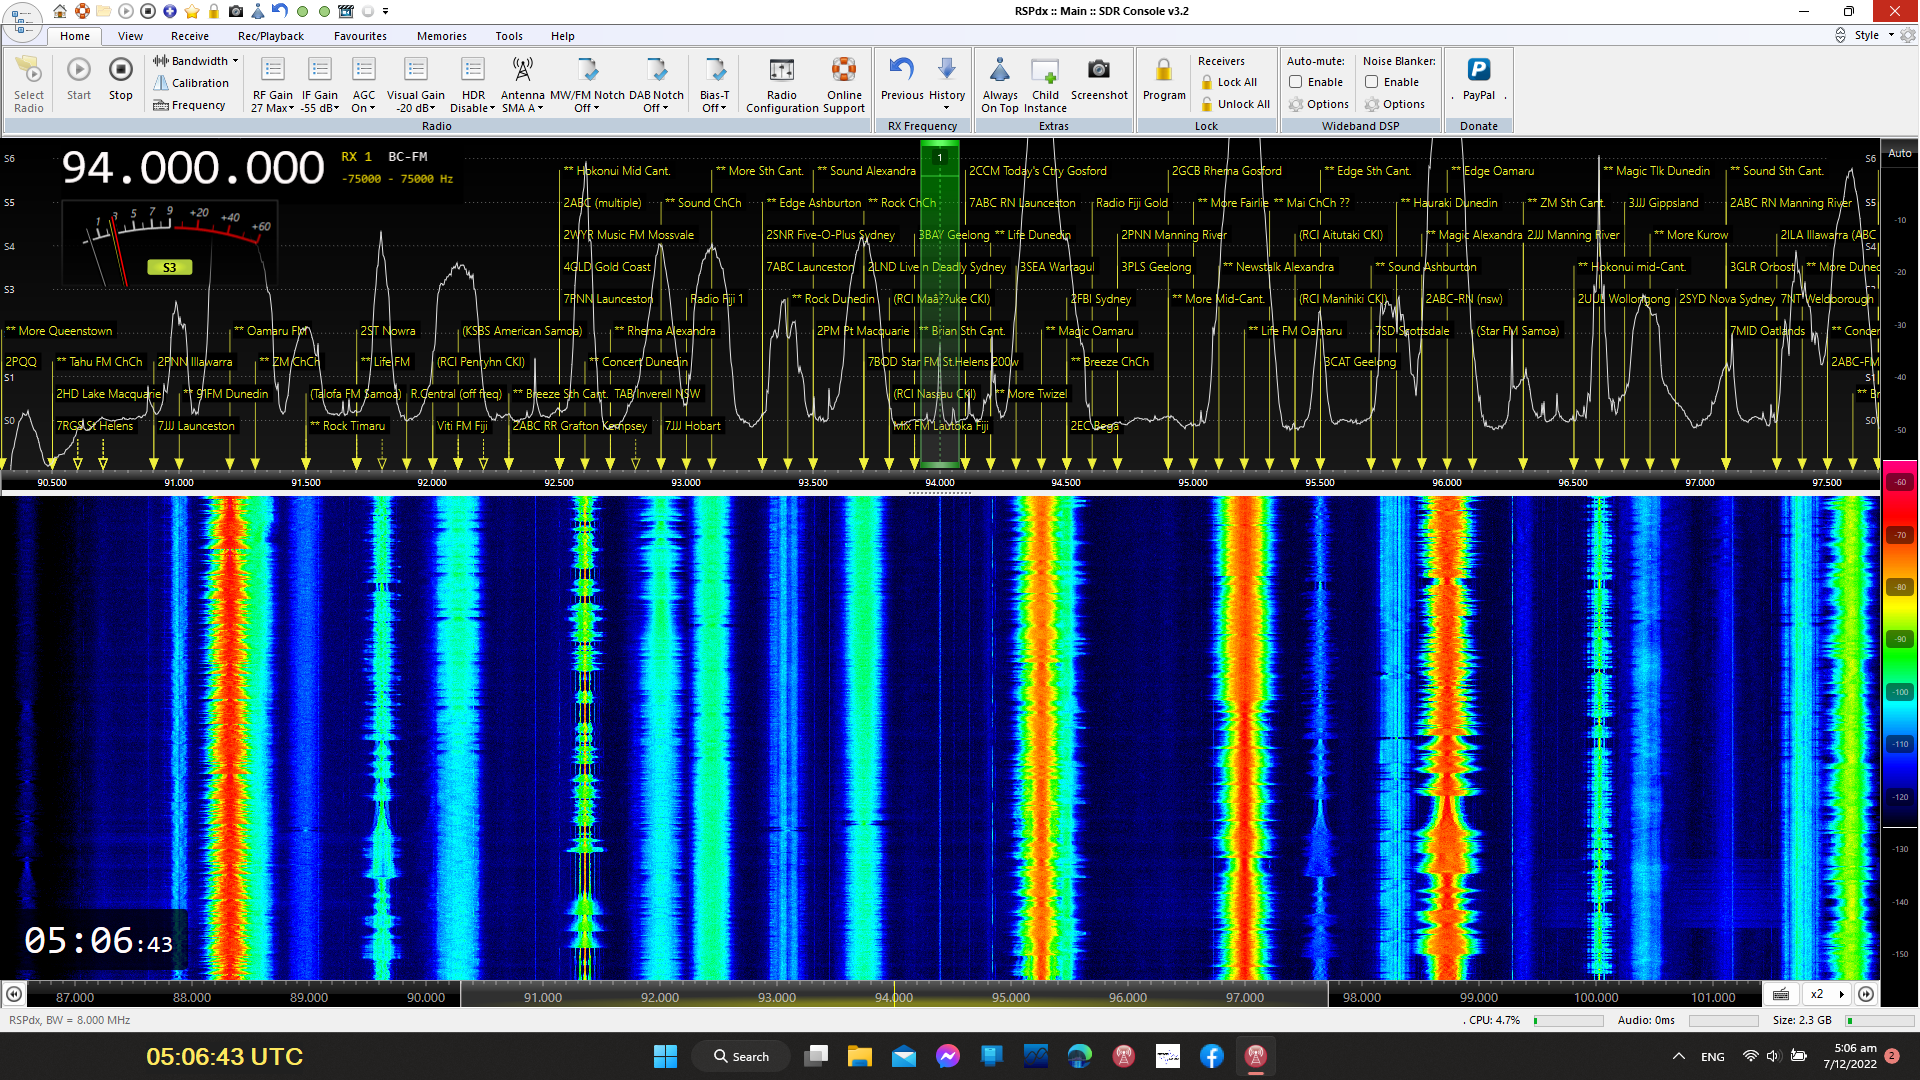Image resolution: width=1920 pixels, height=1080 pixels.
Task: Click 92.000 on the bottom frequency bar
Action: tap(659, 997)
